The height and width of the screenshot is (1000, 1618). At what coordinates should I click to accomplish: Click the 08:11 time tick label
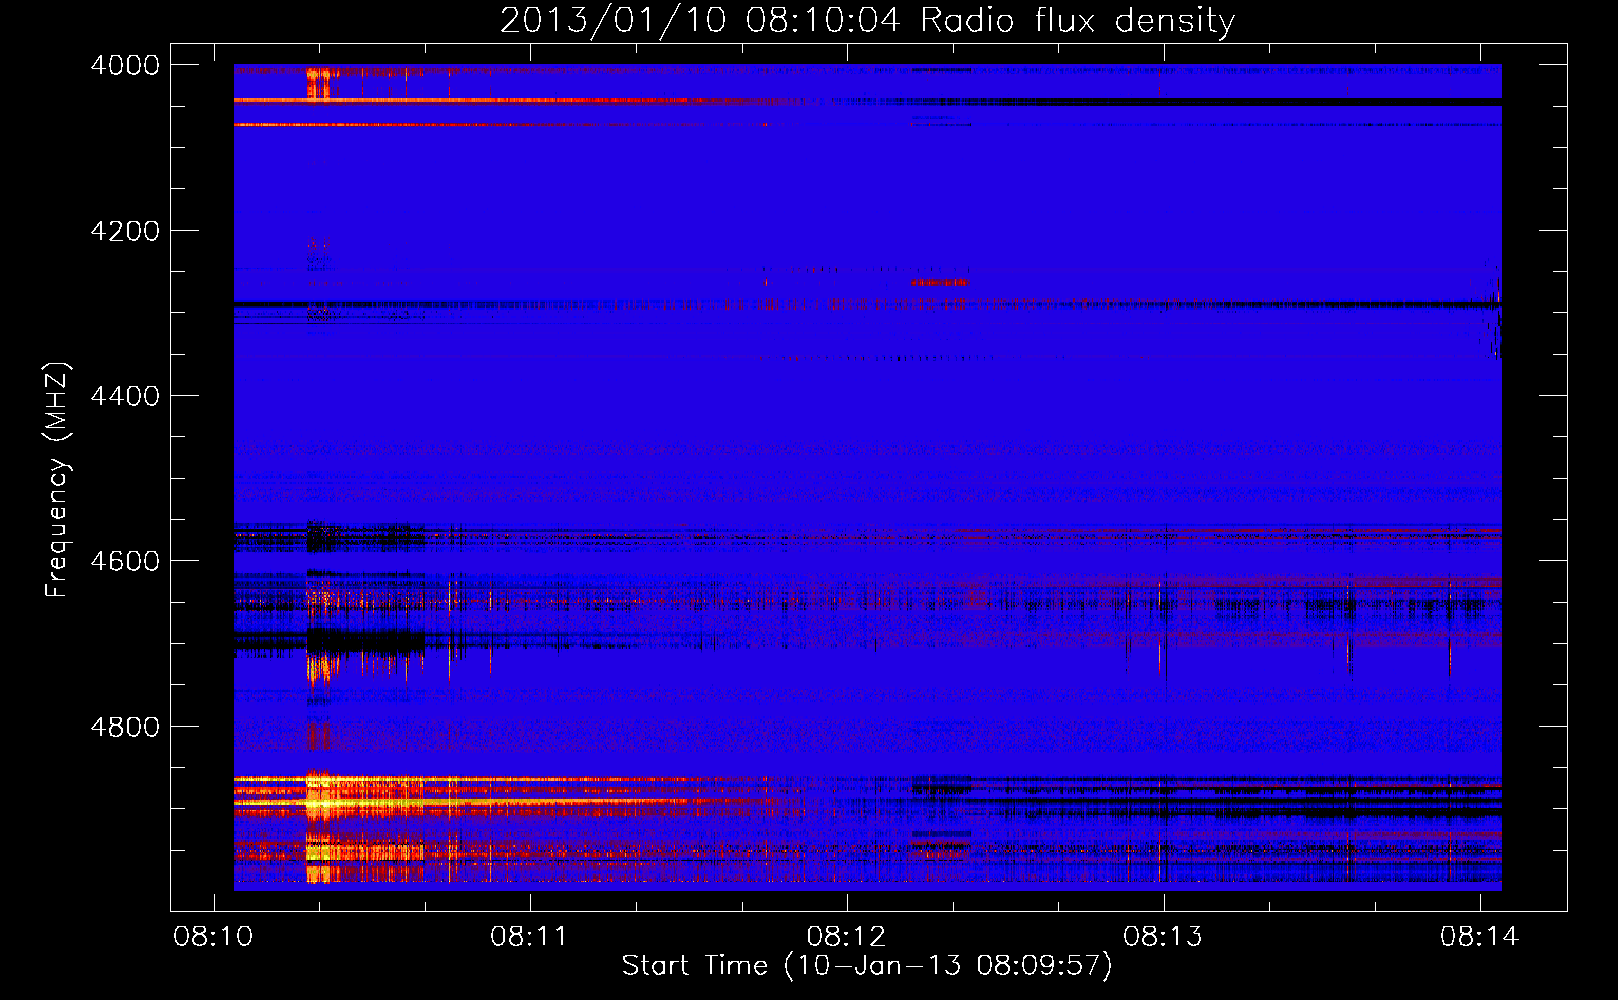pyautogui.click(x=529, y=936)
